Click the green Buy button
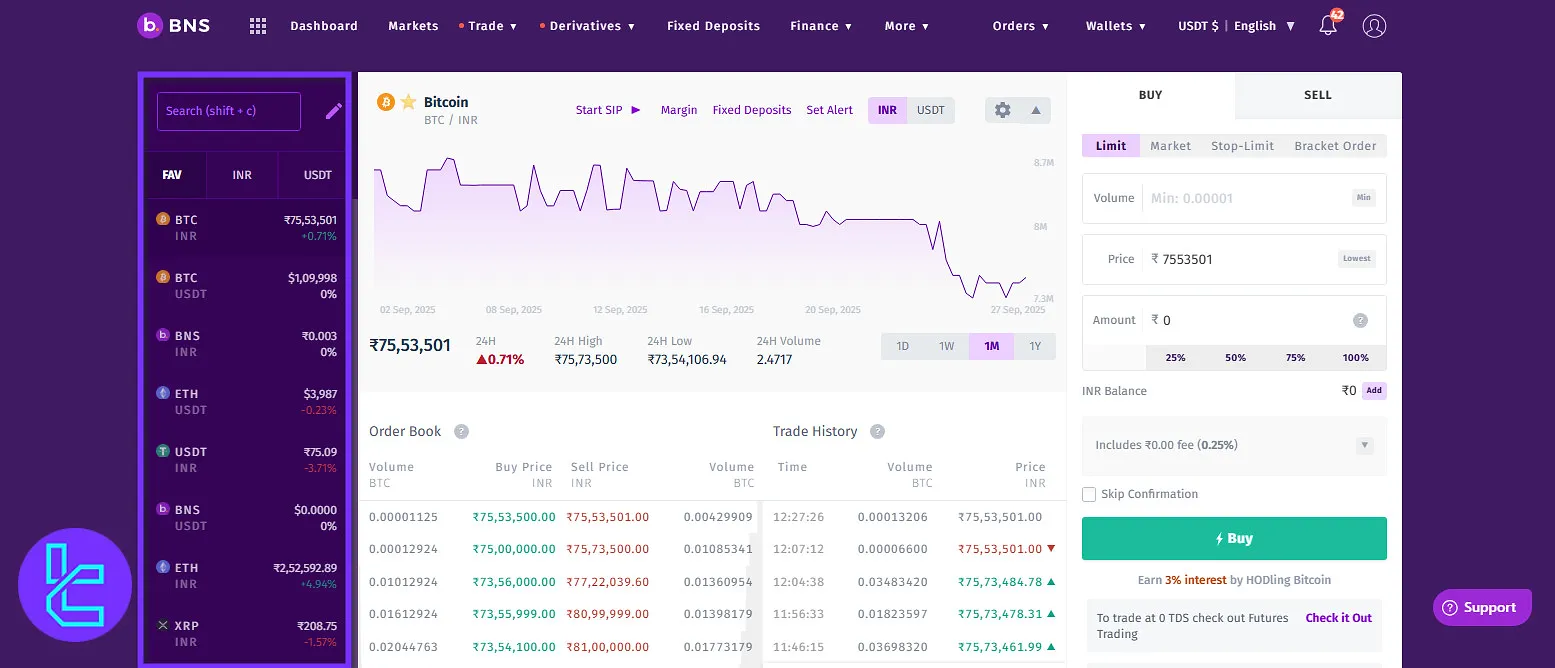1555x668 pixels. [1233, 538]
